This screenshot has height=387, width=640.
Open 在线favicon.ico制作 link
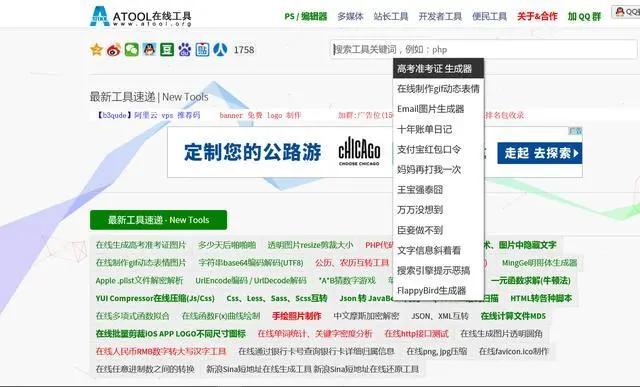(x=514, y=351)
